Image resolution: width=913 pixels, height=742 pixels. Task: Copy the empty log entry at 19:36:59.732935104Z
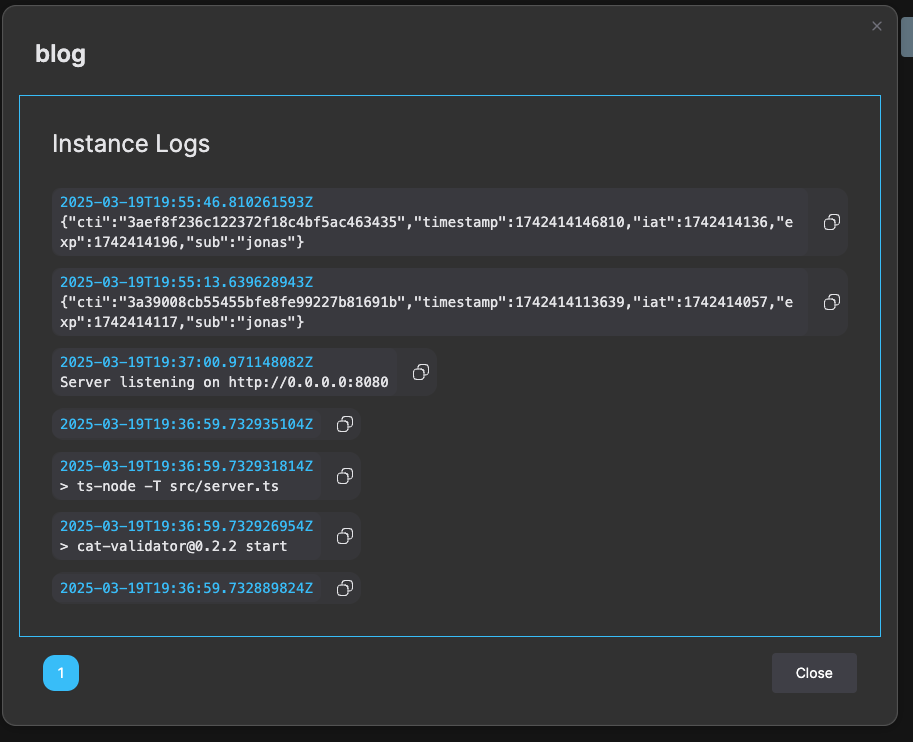(345, 424)
